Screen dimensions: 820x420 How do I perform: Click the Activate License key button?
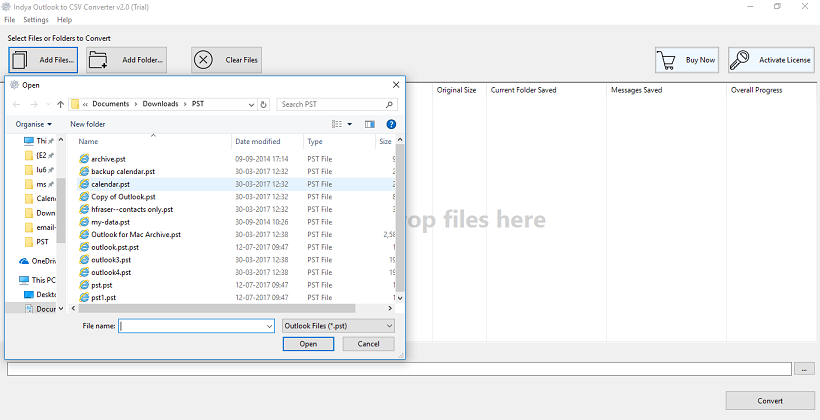point(771,60)
